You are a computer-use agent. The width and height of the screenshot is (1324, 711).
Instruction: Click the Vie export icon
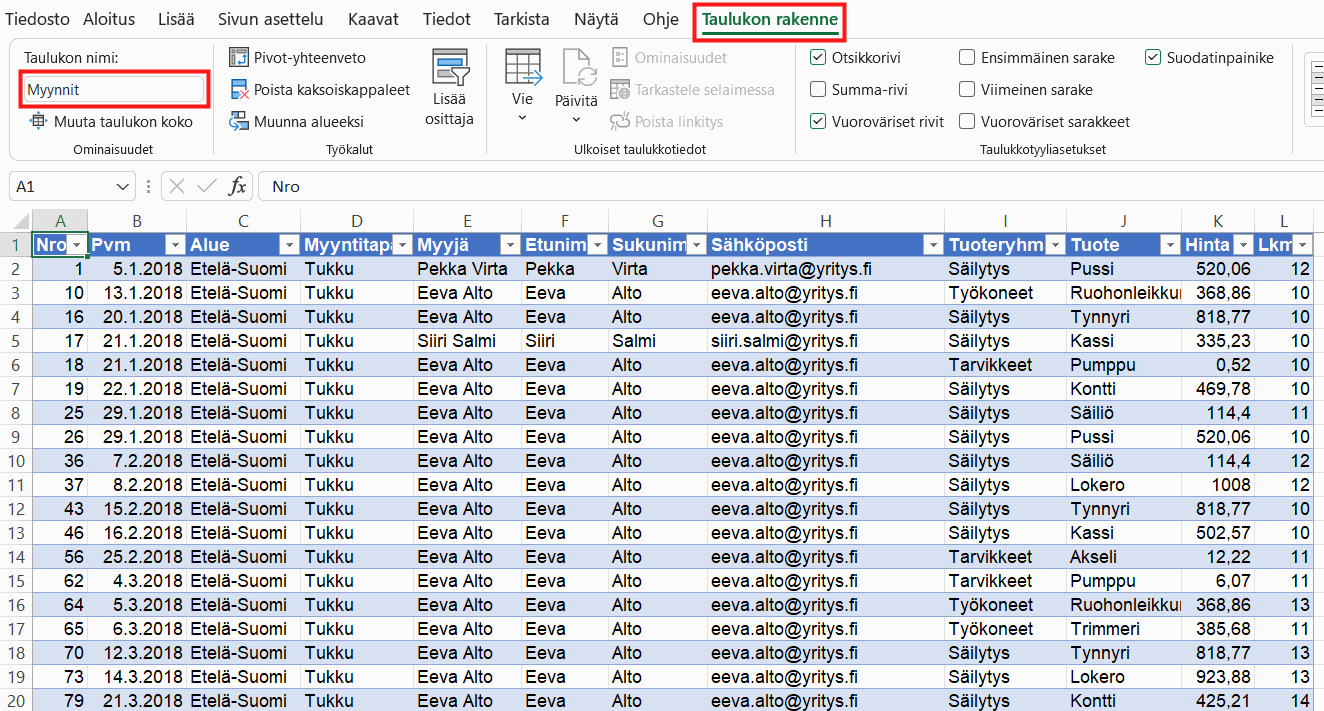click(x=522, y=67)
